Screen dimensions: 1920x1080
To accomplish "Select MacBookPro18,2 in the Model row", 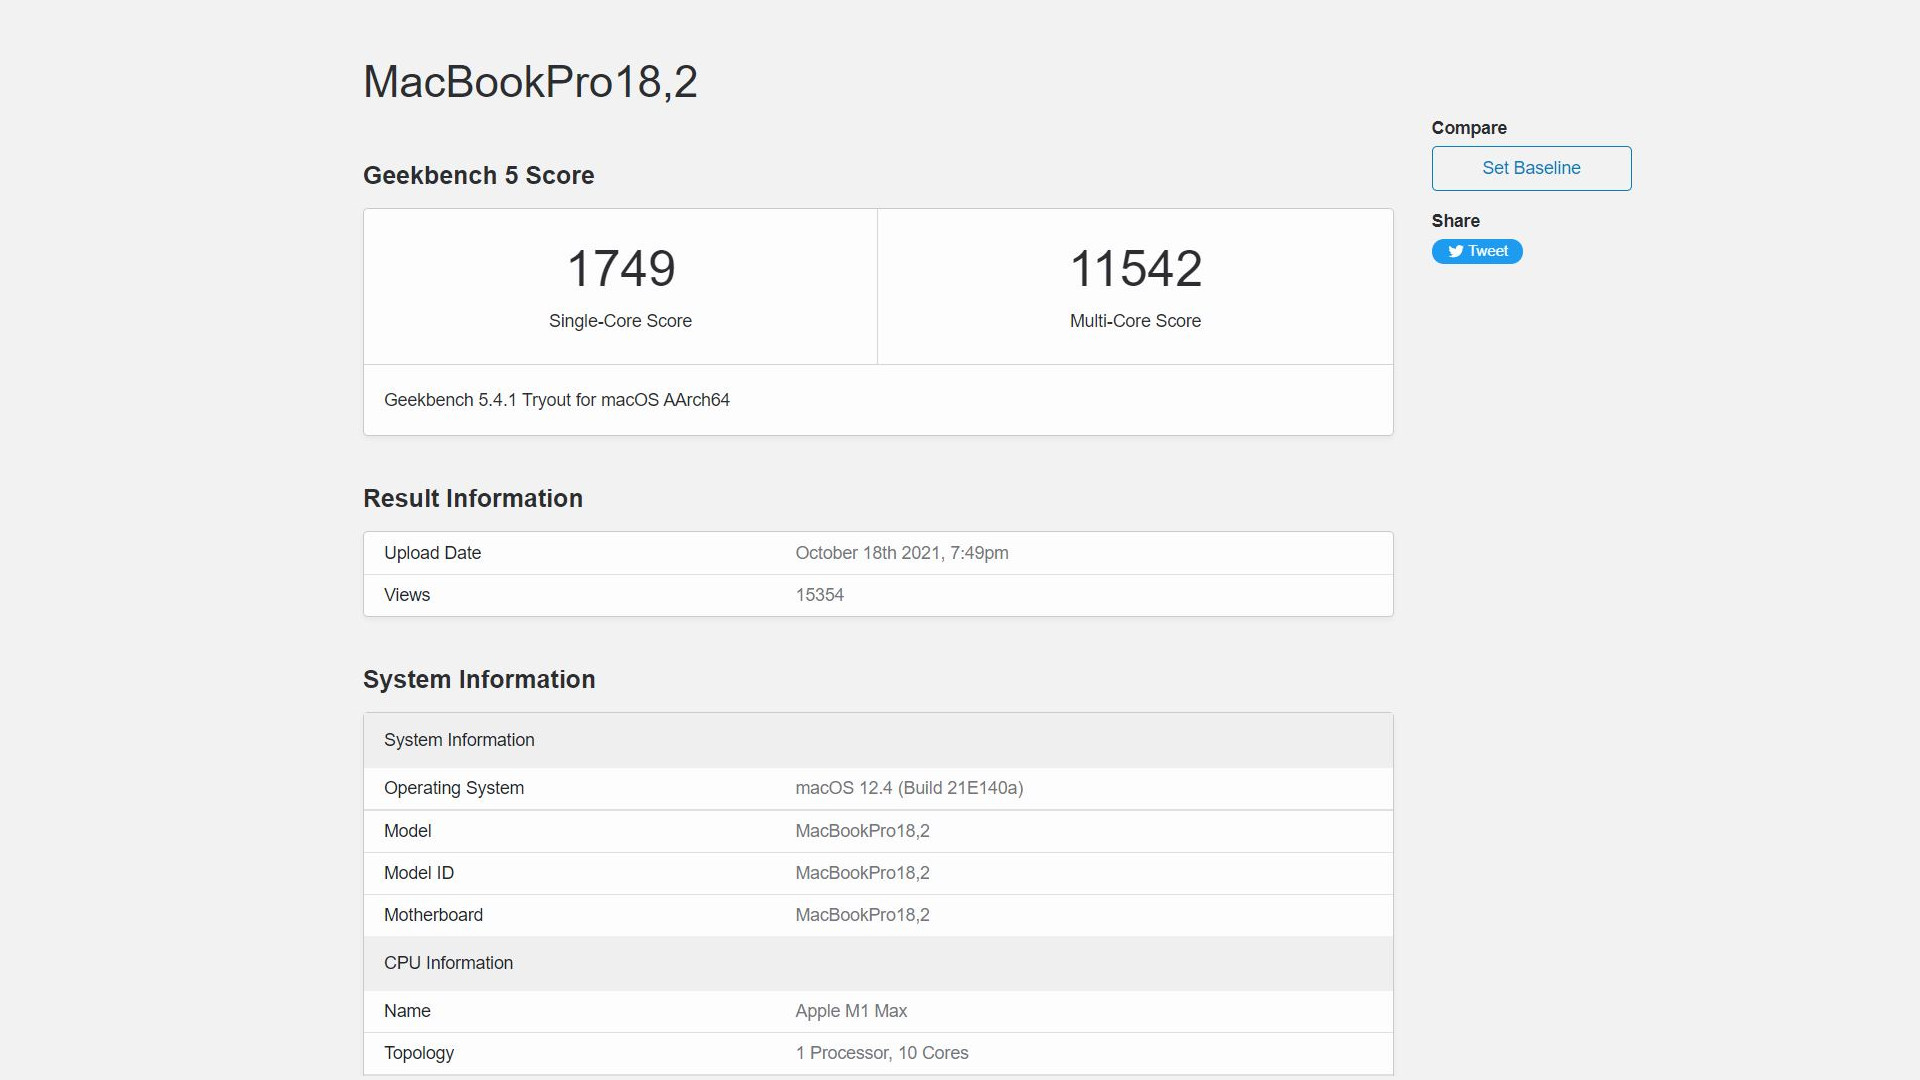I will [x=862, y=831].
